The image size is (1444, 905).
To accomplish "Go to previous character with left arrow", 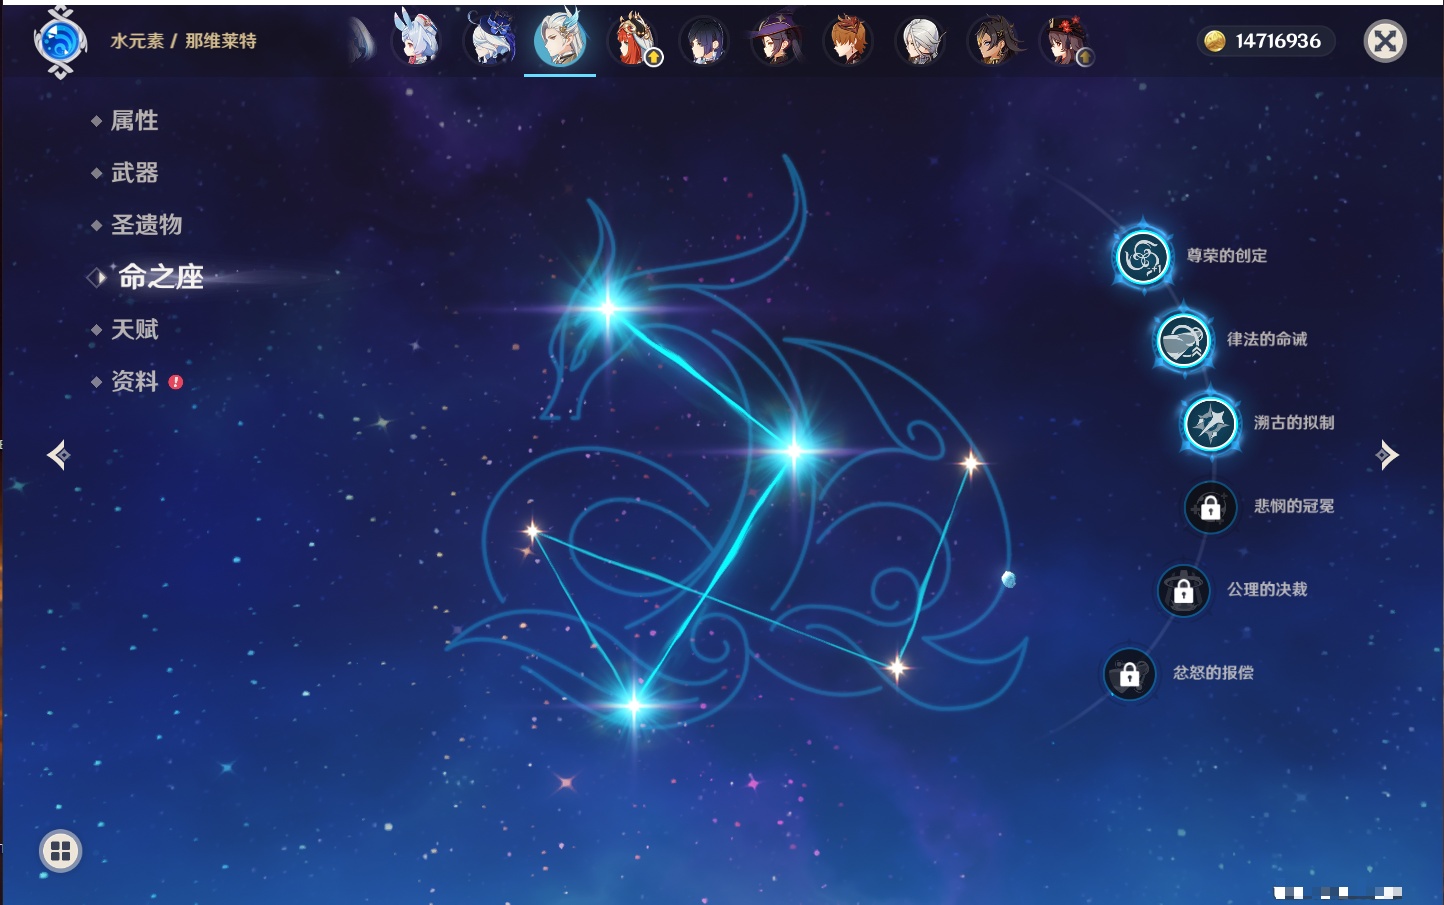I will tap(58, 455).
